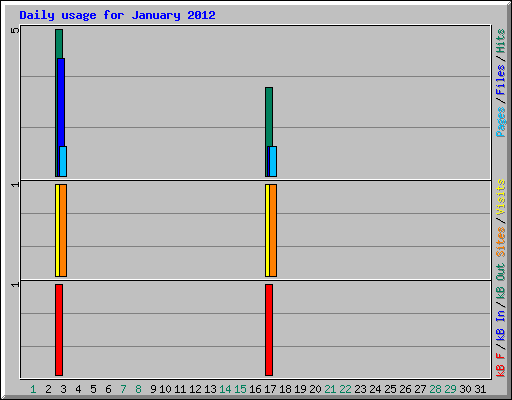512x400 pixels.
Task: Click the top chart's axis value 5
Action: [15, 30]
